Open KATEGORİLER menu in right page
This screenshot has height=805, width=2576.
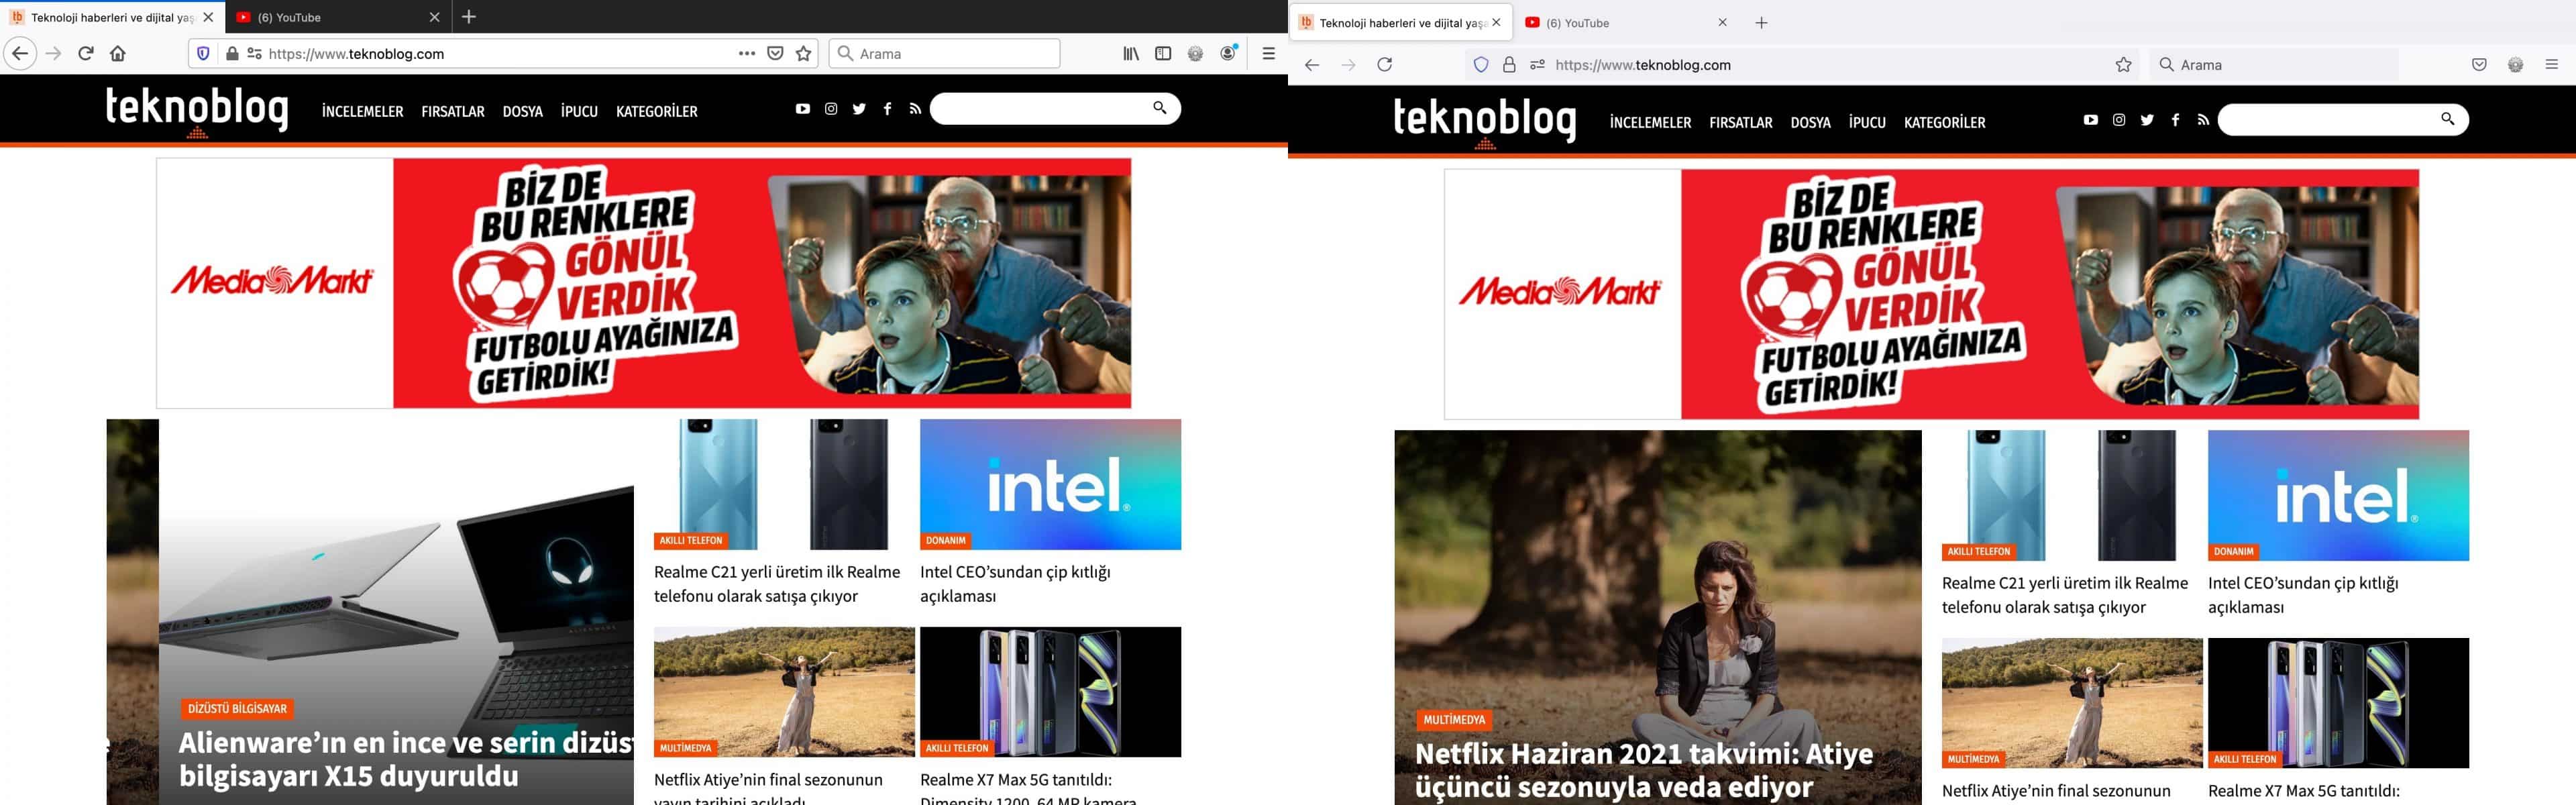[x=1944, y=122]
